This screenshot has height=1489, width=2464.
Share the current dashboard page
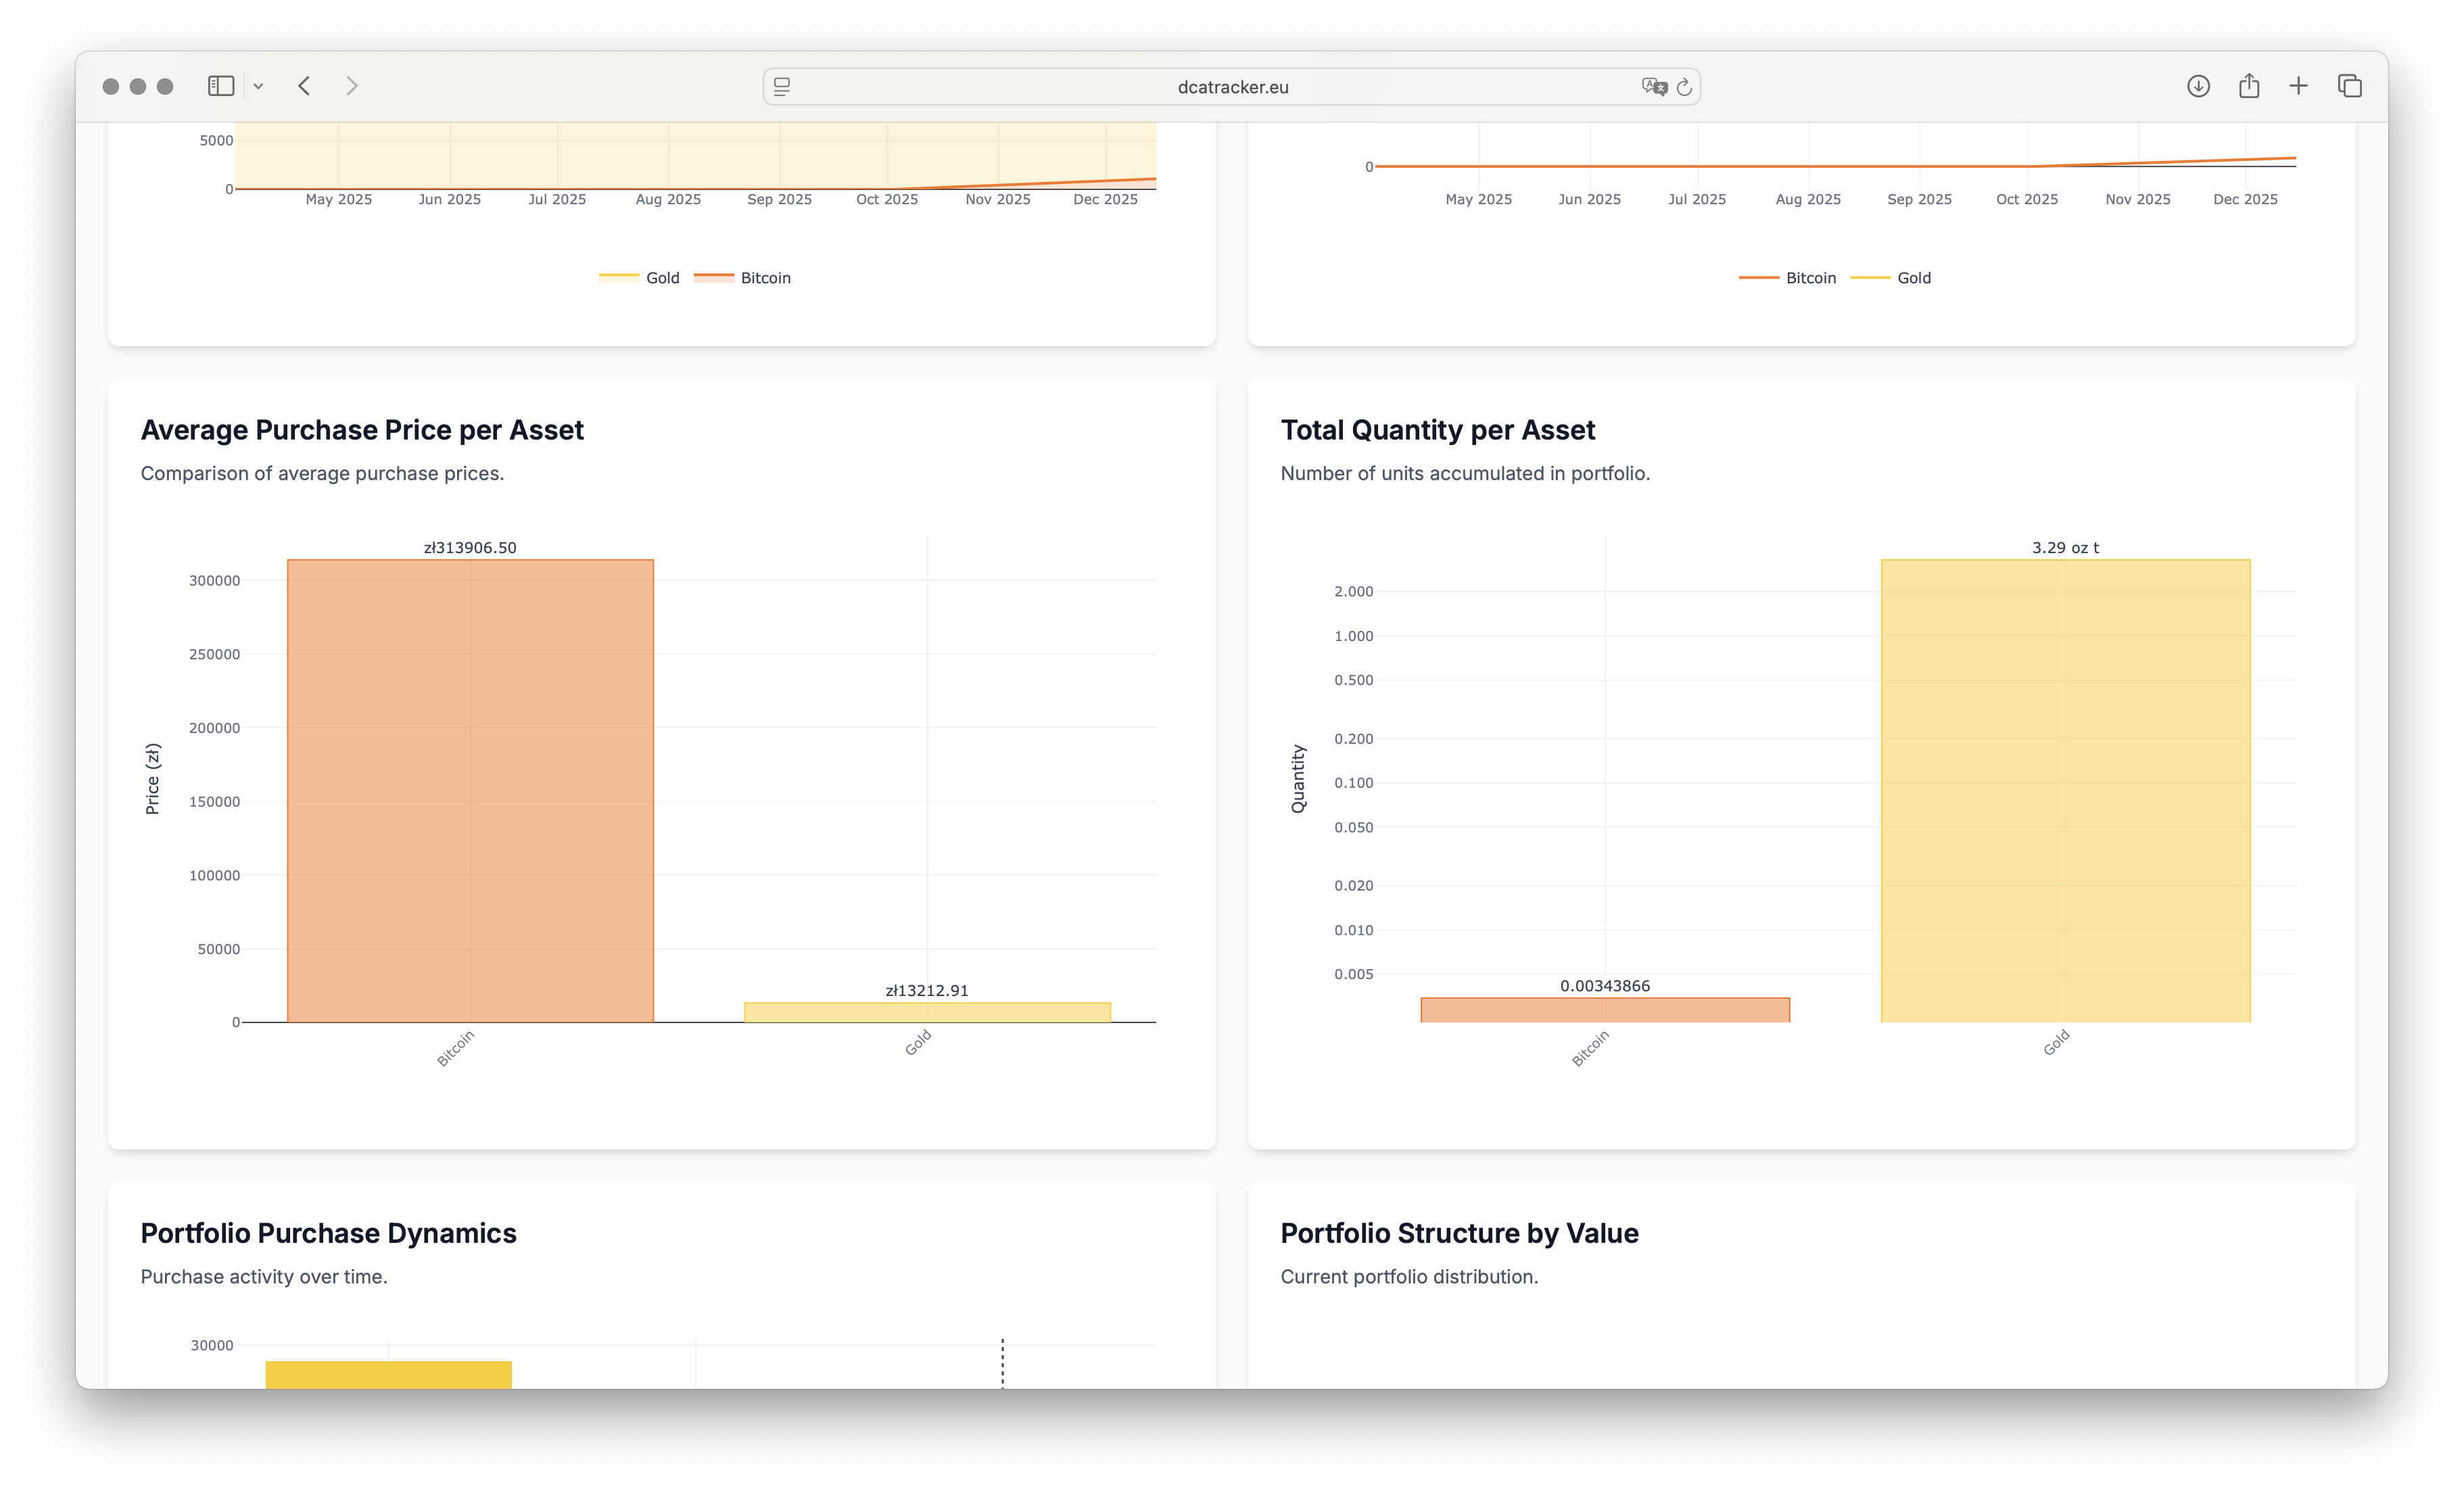(2249, 86)
